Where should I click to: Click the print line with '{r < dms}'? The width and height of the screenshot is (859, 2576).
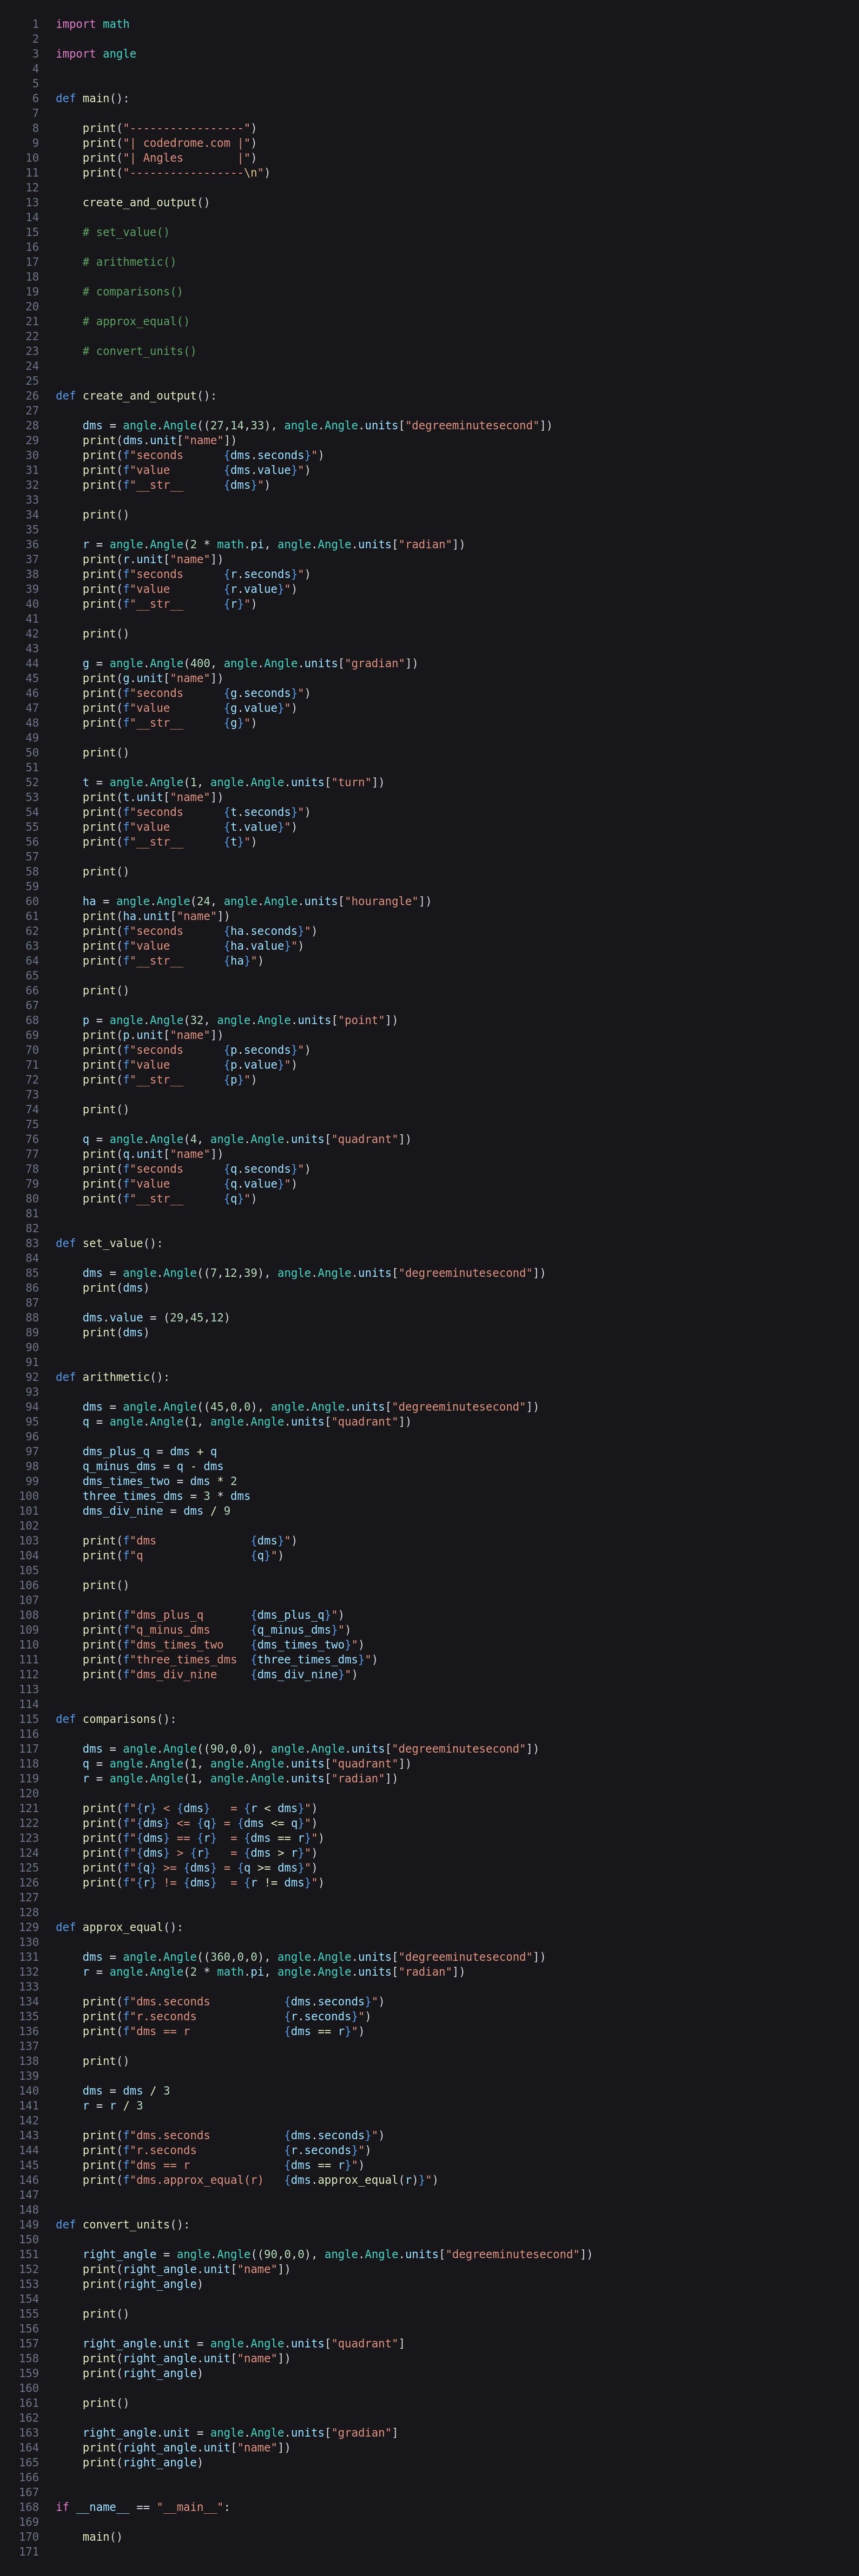coord(200,1808)
